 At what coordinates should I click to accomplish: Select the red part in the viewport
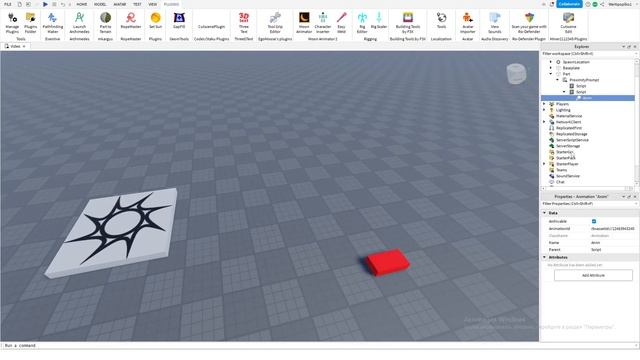point(387,262)
